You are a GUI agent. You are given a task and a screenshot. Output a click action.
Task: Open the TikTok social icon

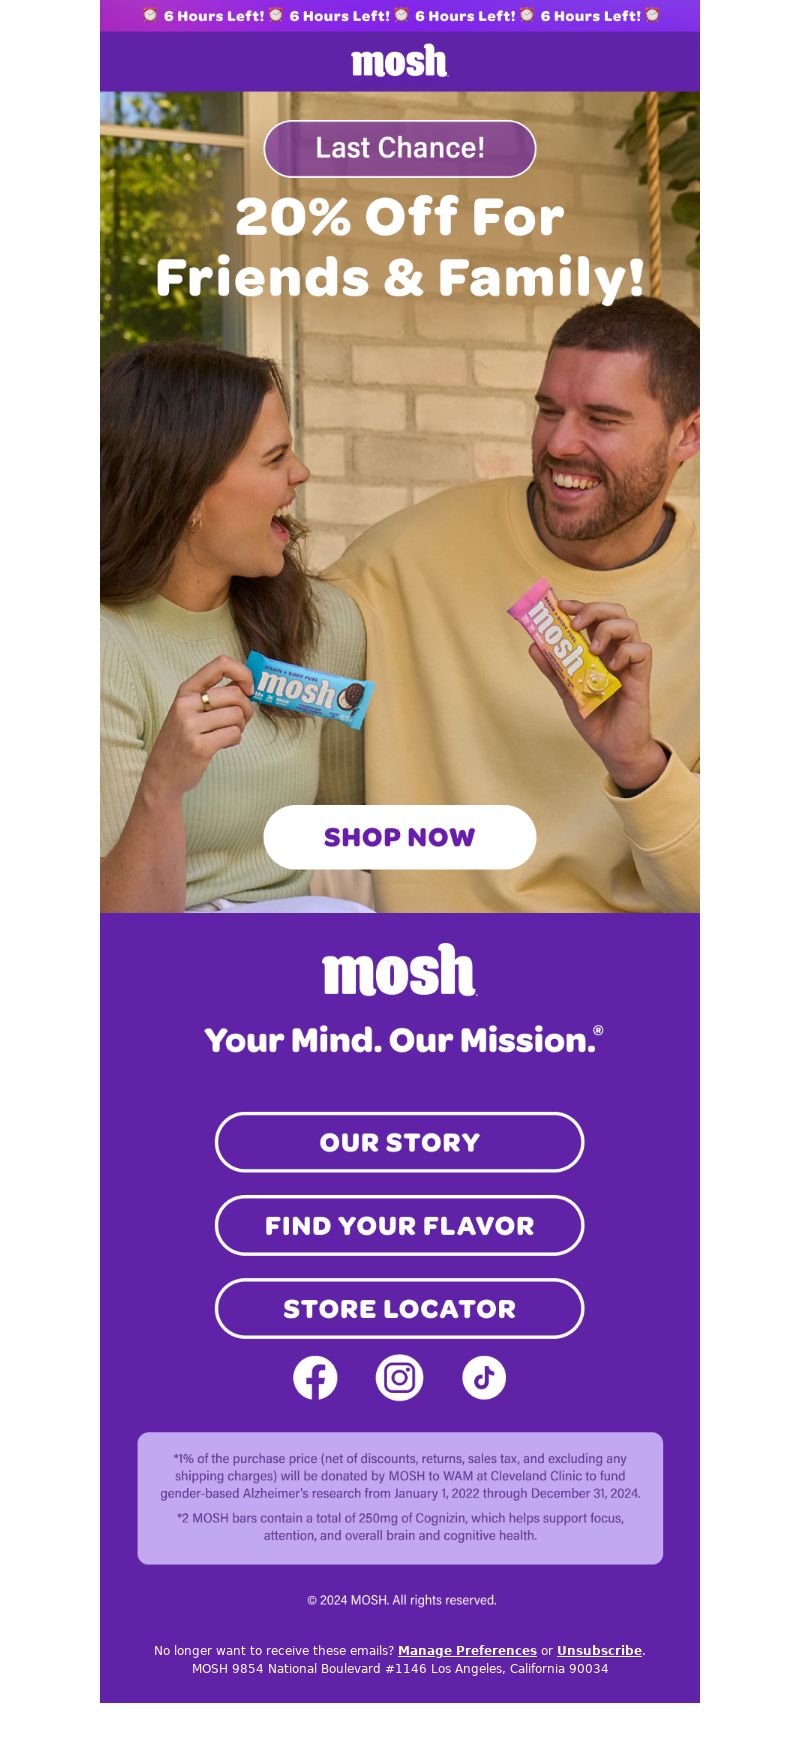(484, 1378)
